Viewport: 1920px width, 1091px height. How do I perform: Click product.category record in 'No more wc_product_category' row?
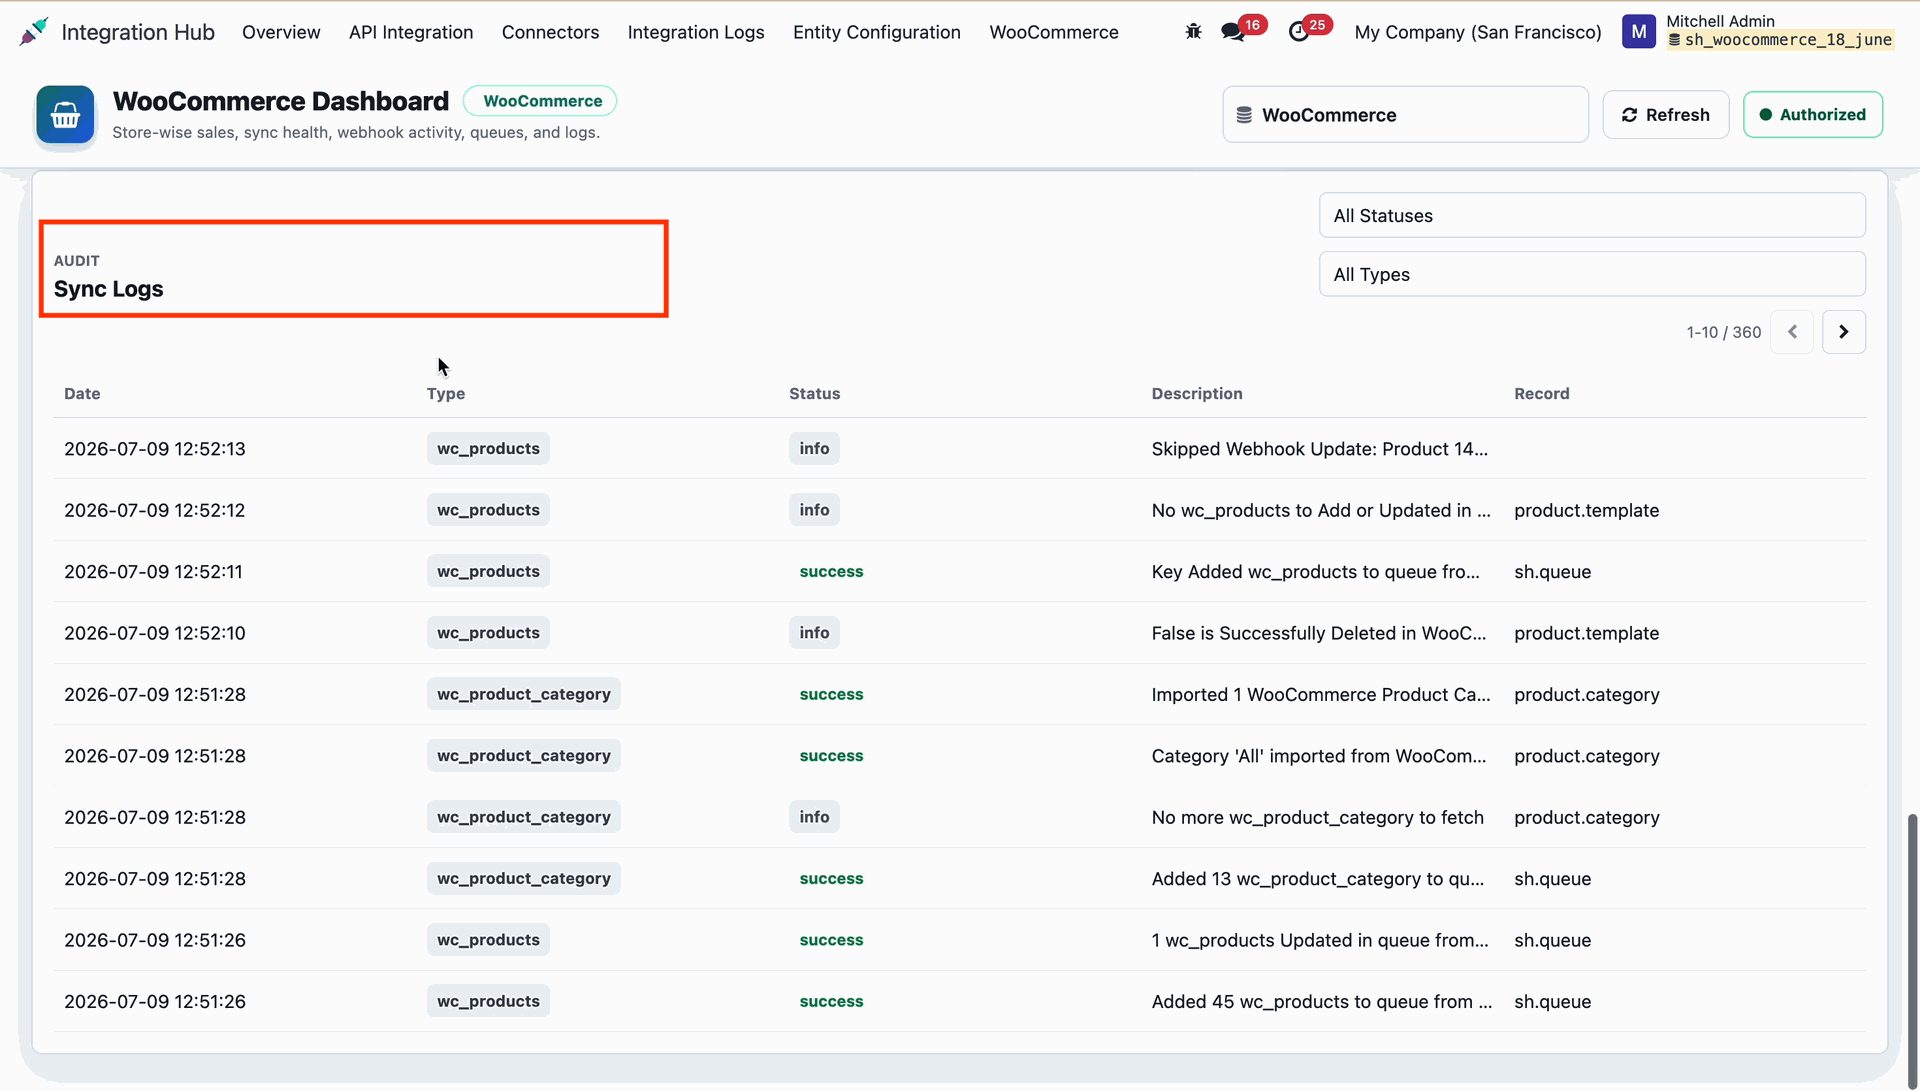click(1586, 817)
